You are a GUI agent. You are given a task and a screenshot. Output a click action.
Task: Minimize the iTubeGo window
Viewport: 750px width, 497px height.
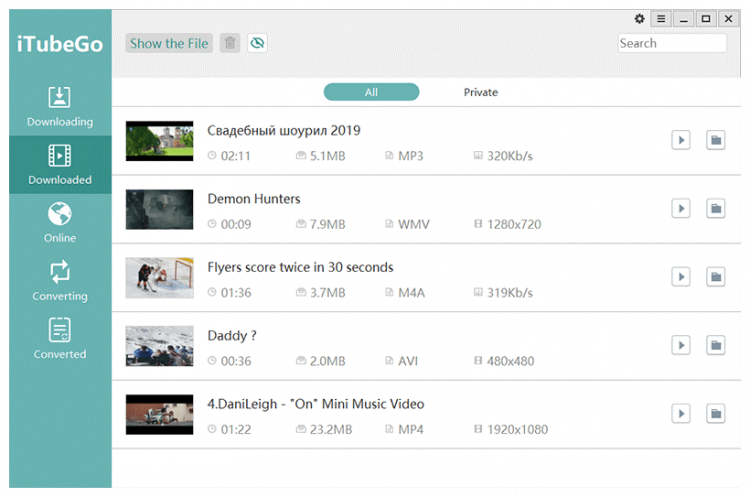coord(684,19)
